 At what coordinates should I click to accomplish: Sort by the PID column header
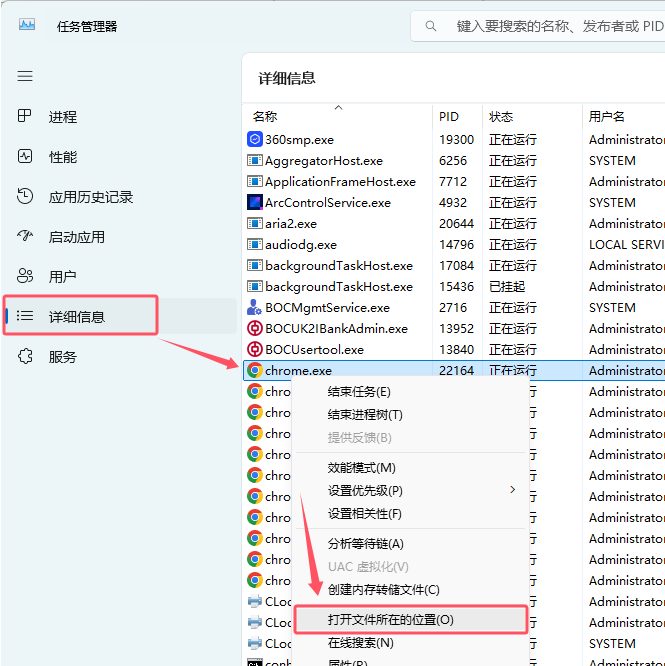click(449, 117)
